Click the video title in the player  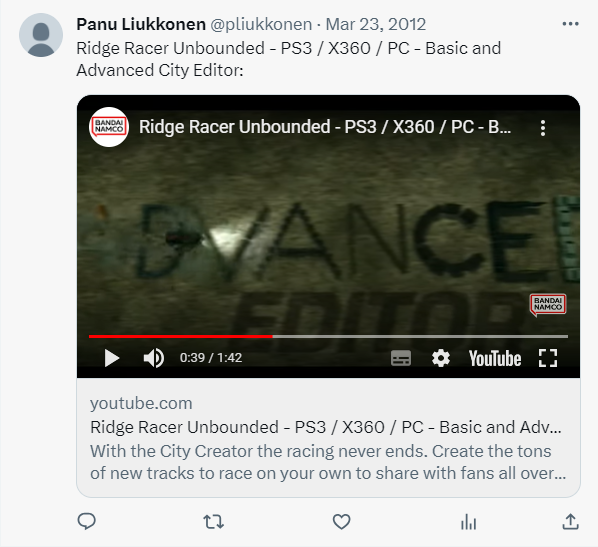(325, 127)
